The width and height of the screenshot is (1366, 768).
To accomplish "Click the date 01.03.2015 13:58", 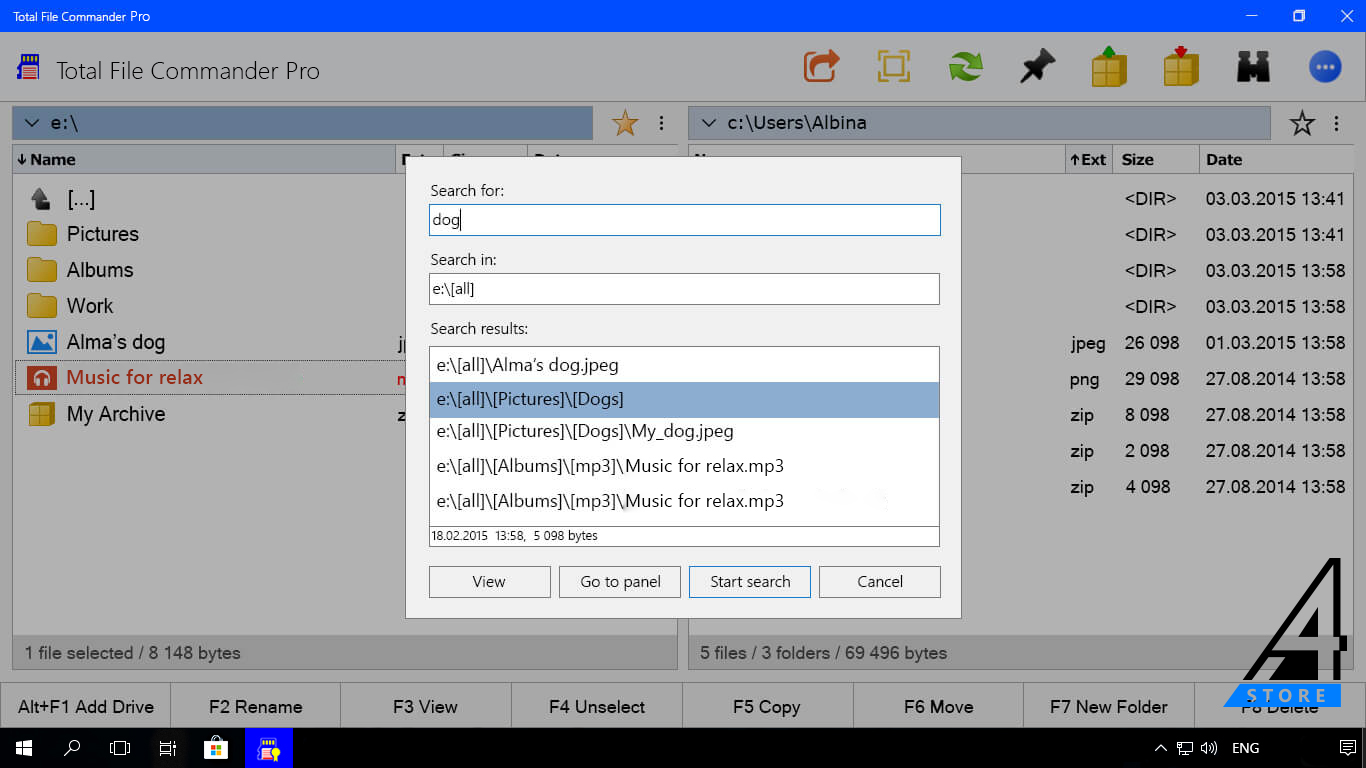I will pos(1275,342).
